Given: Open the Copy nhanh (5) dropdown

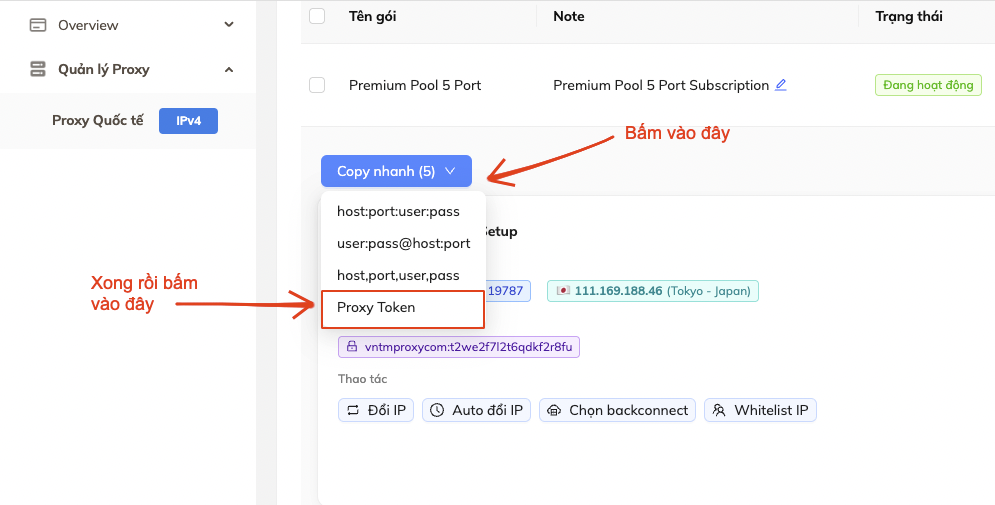Looking at the screenshot, I should 396,171.
